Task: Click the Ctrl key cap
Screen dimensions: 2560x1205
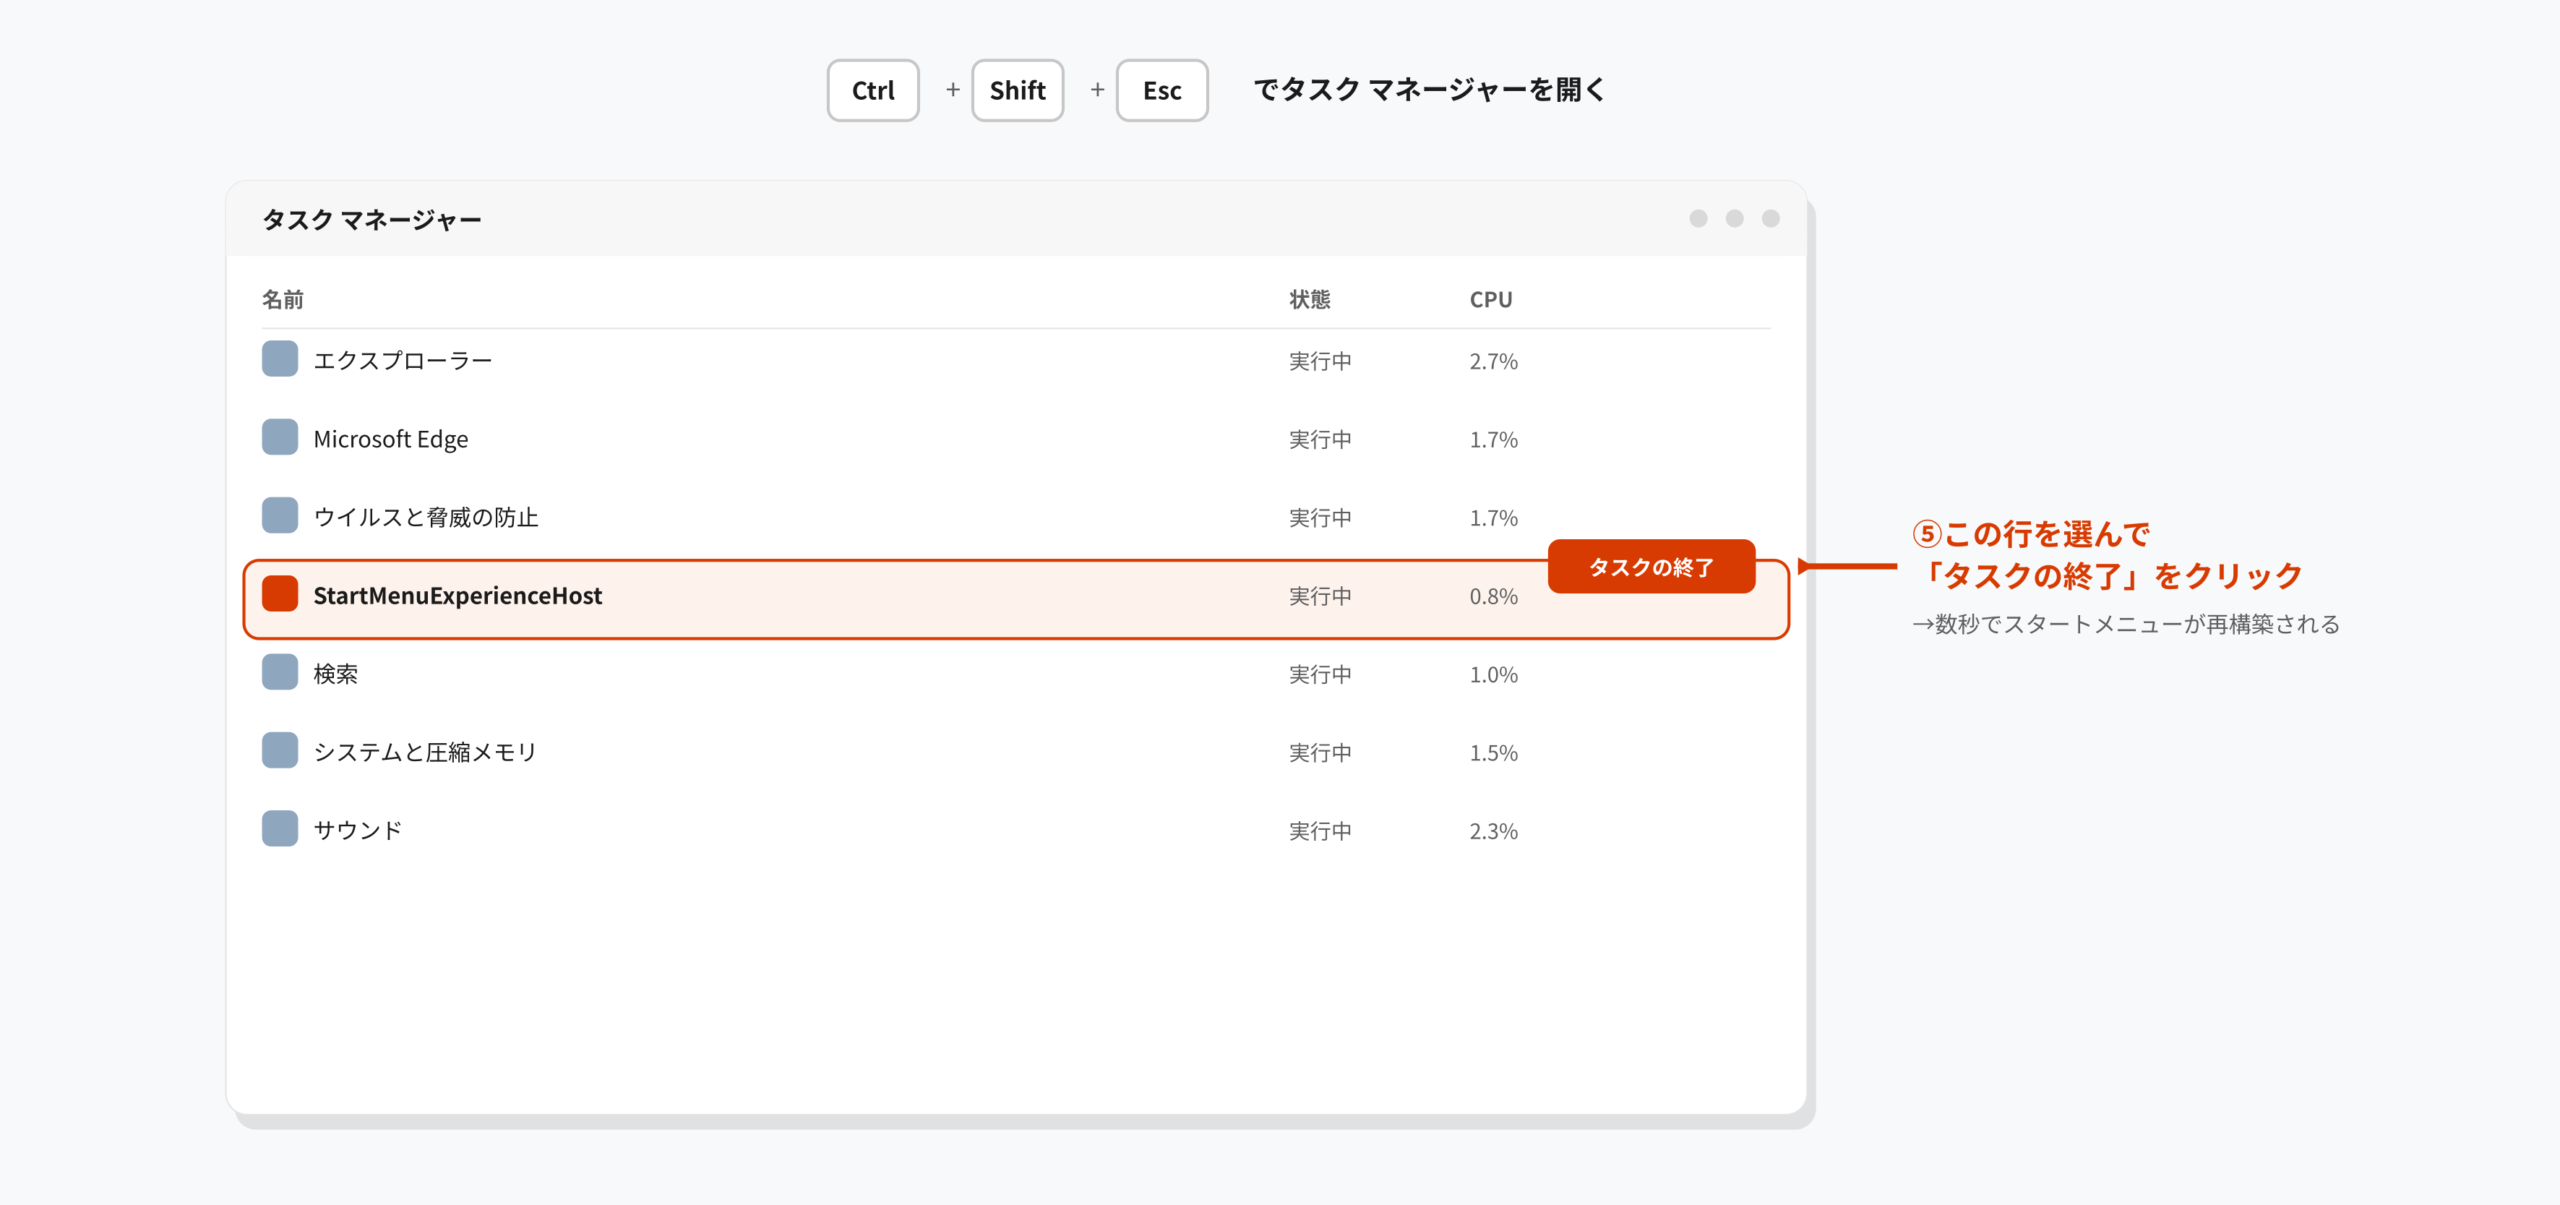Action: point(873,90)
